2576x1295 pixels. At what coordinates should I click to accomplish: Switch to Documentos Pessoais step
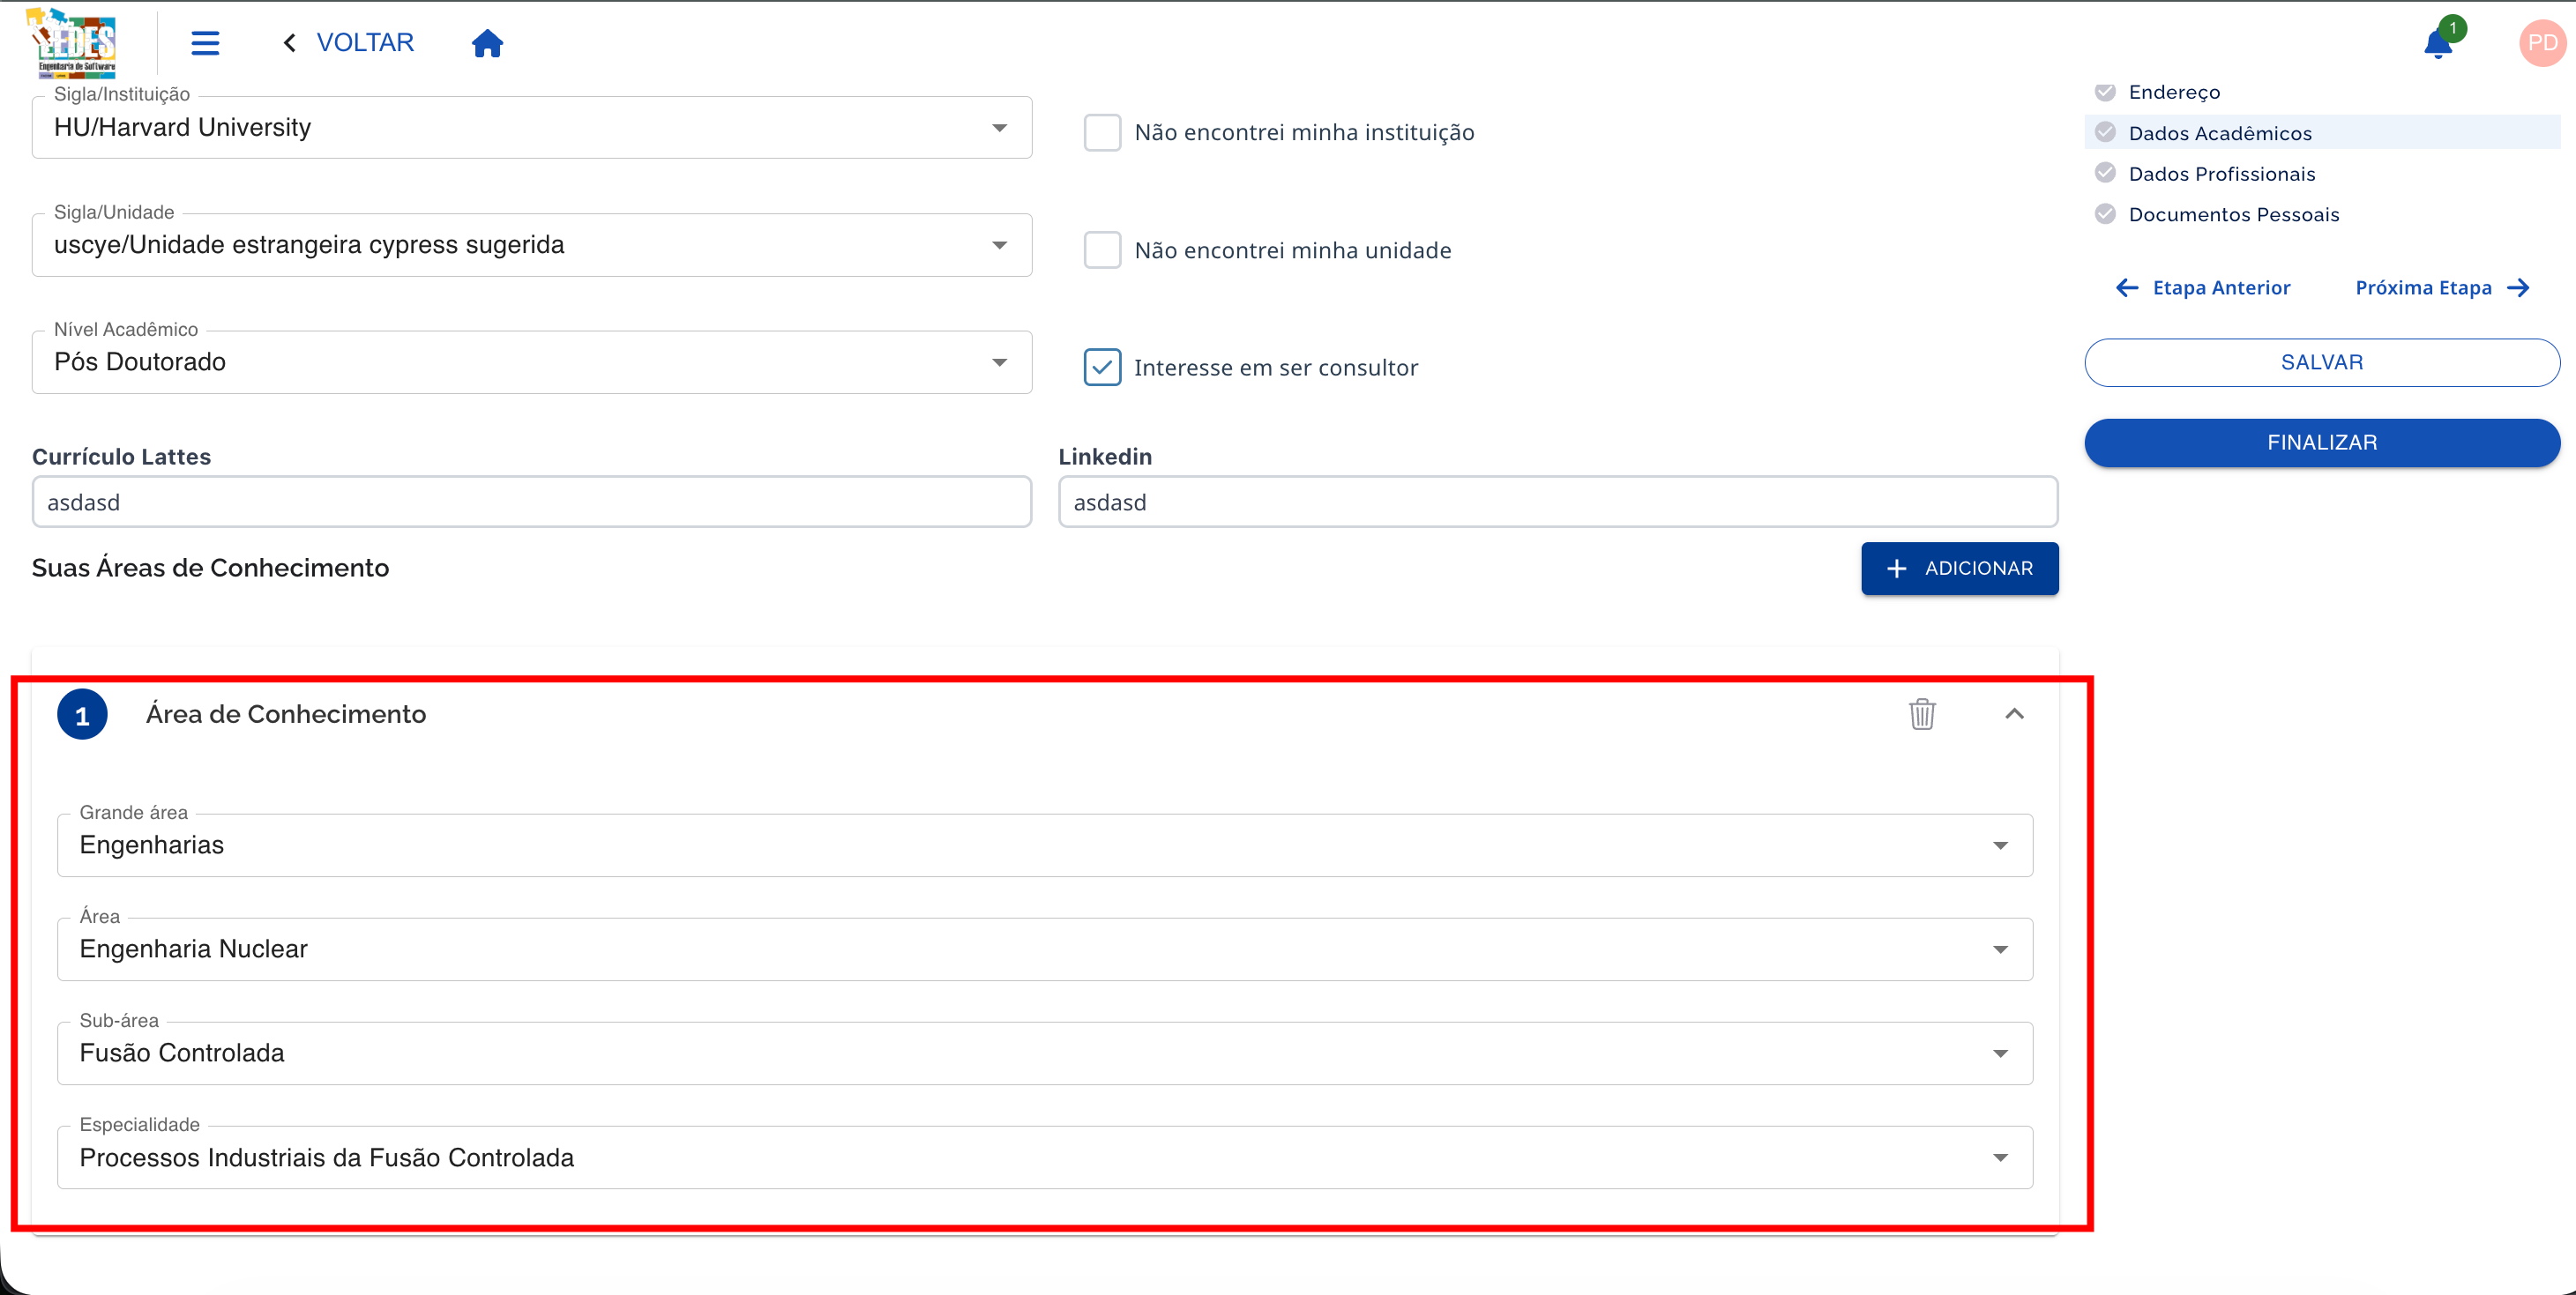[x=2233, y=215]
